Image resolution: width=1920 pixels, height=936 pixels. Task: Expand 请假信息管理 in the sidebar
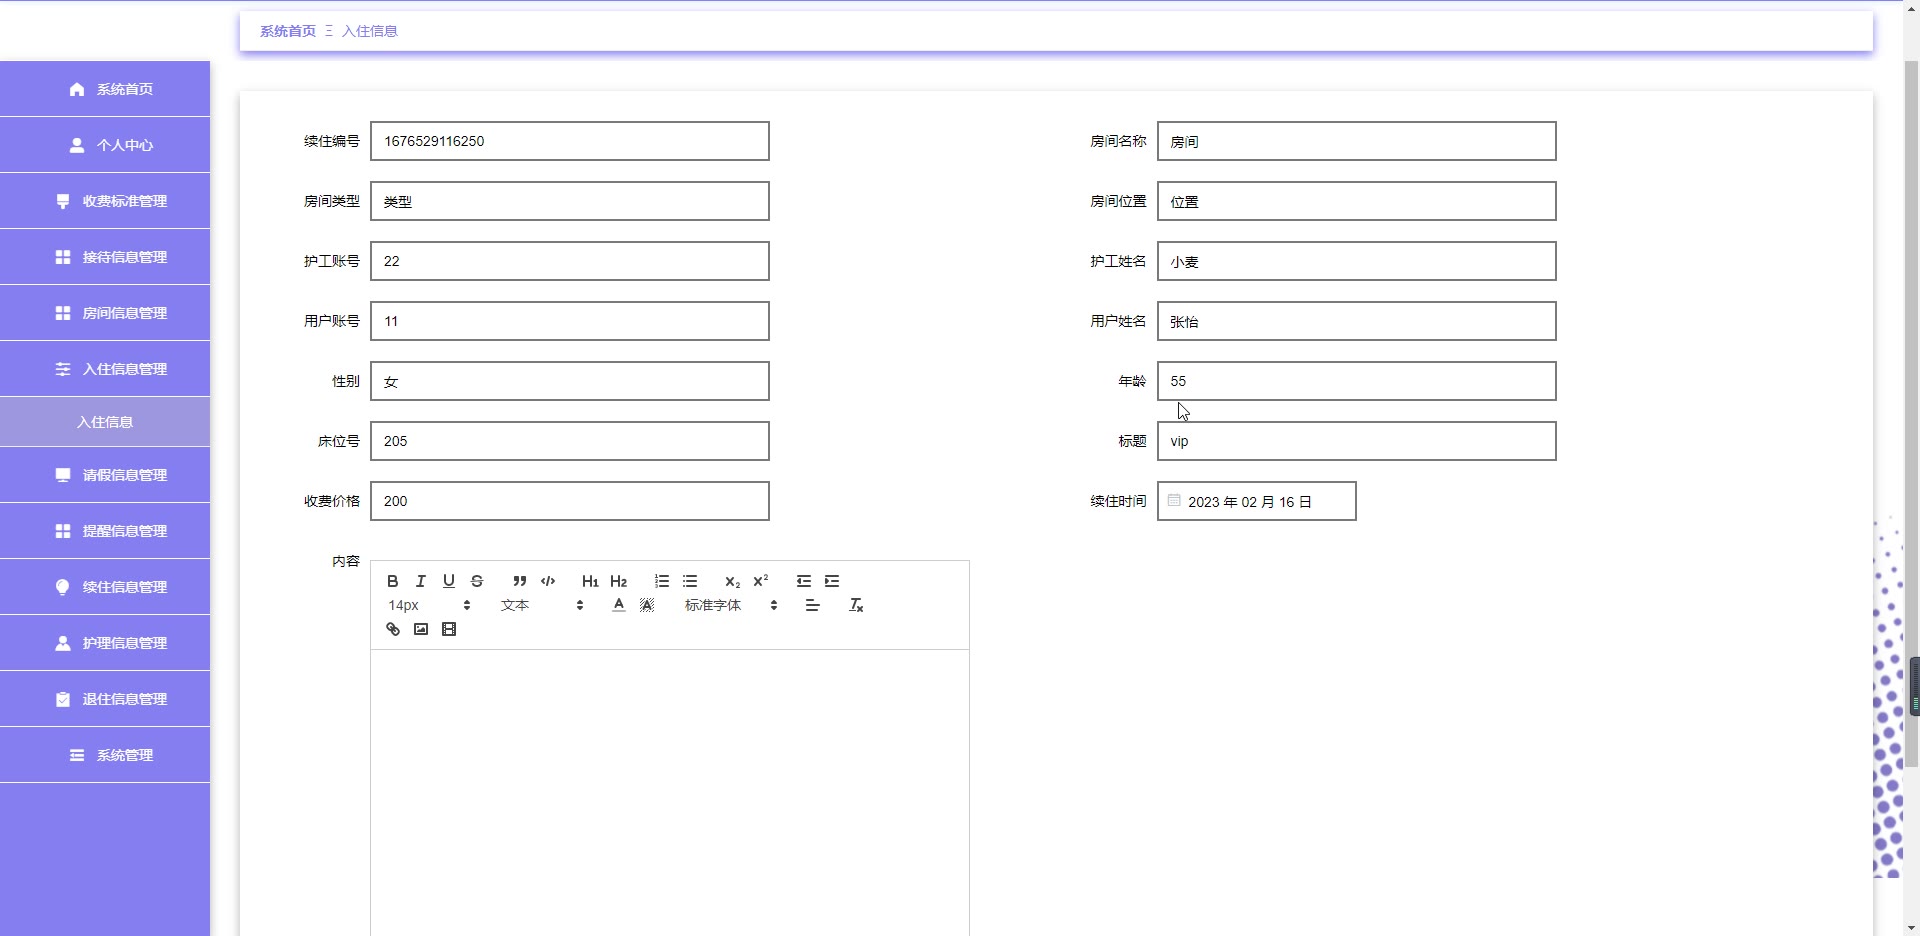(x=105, y=475)
